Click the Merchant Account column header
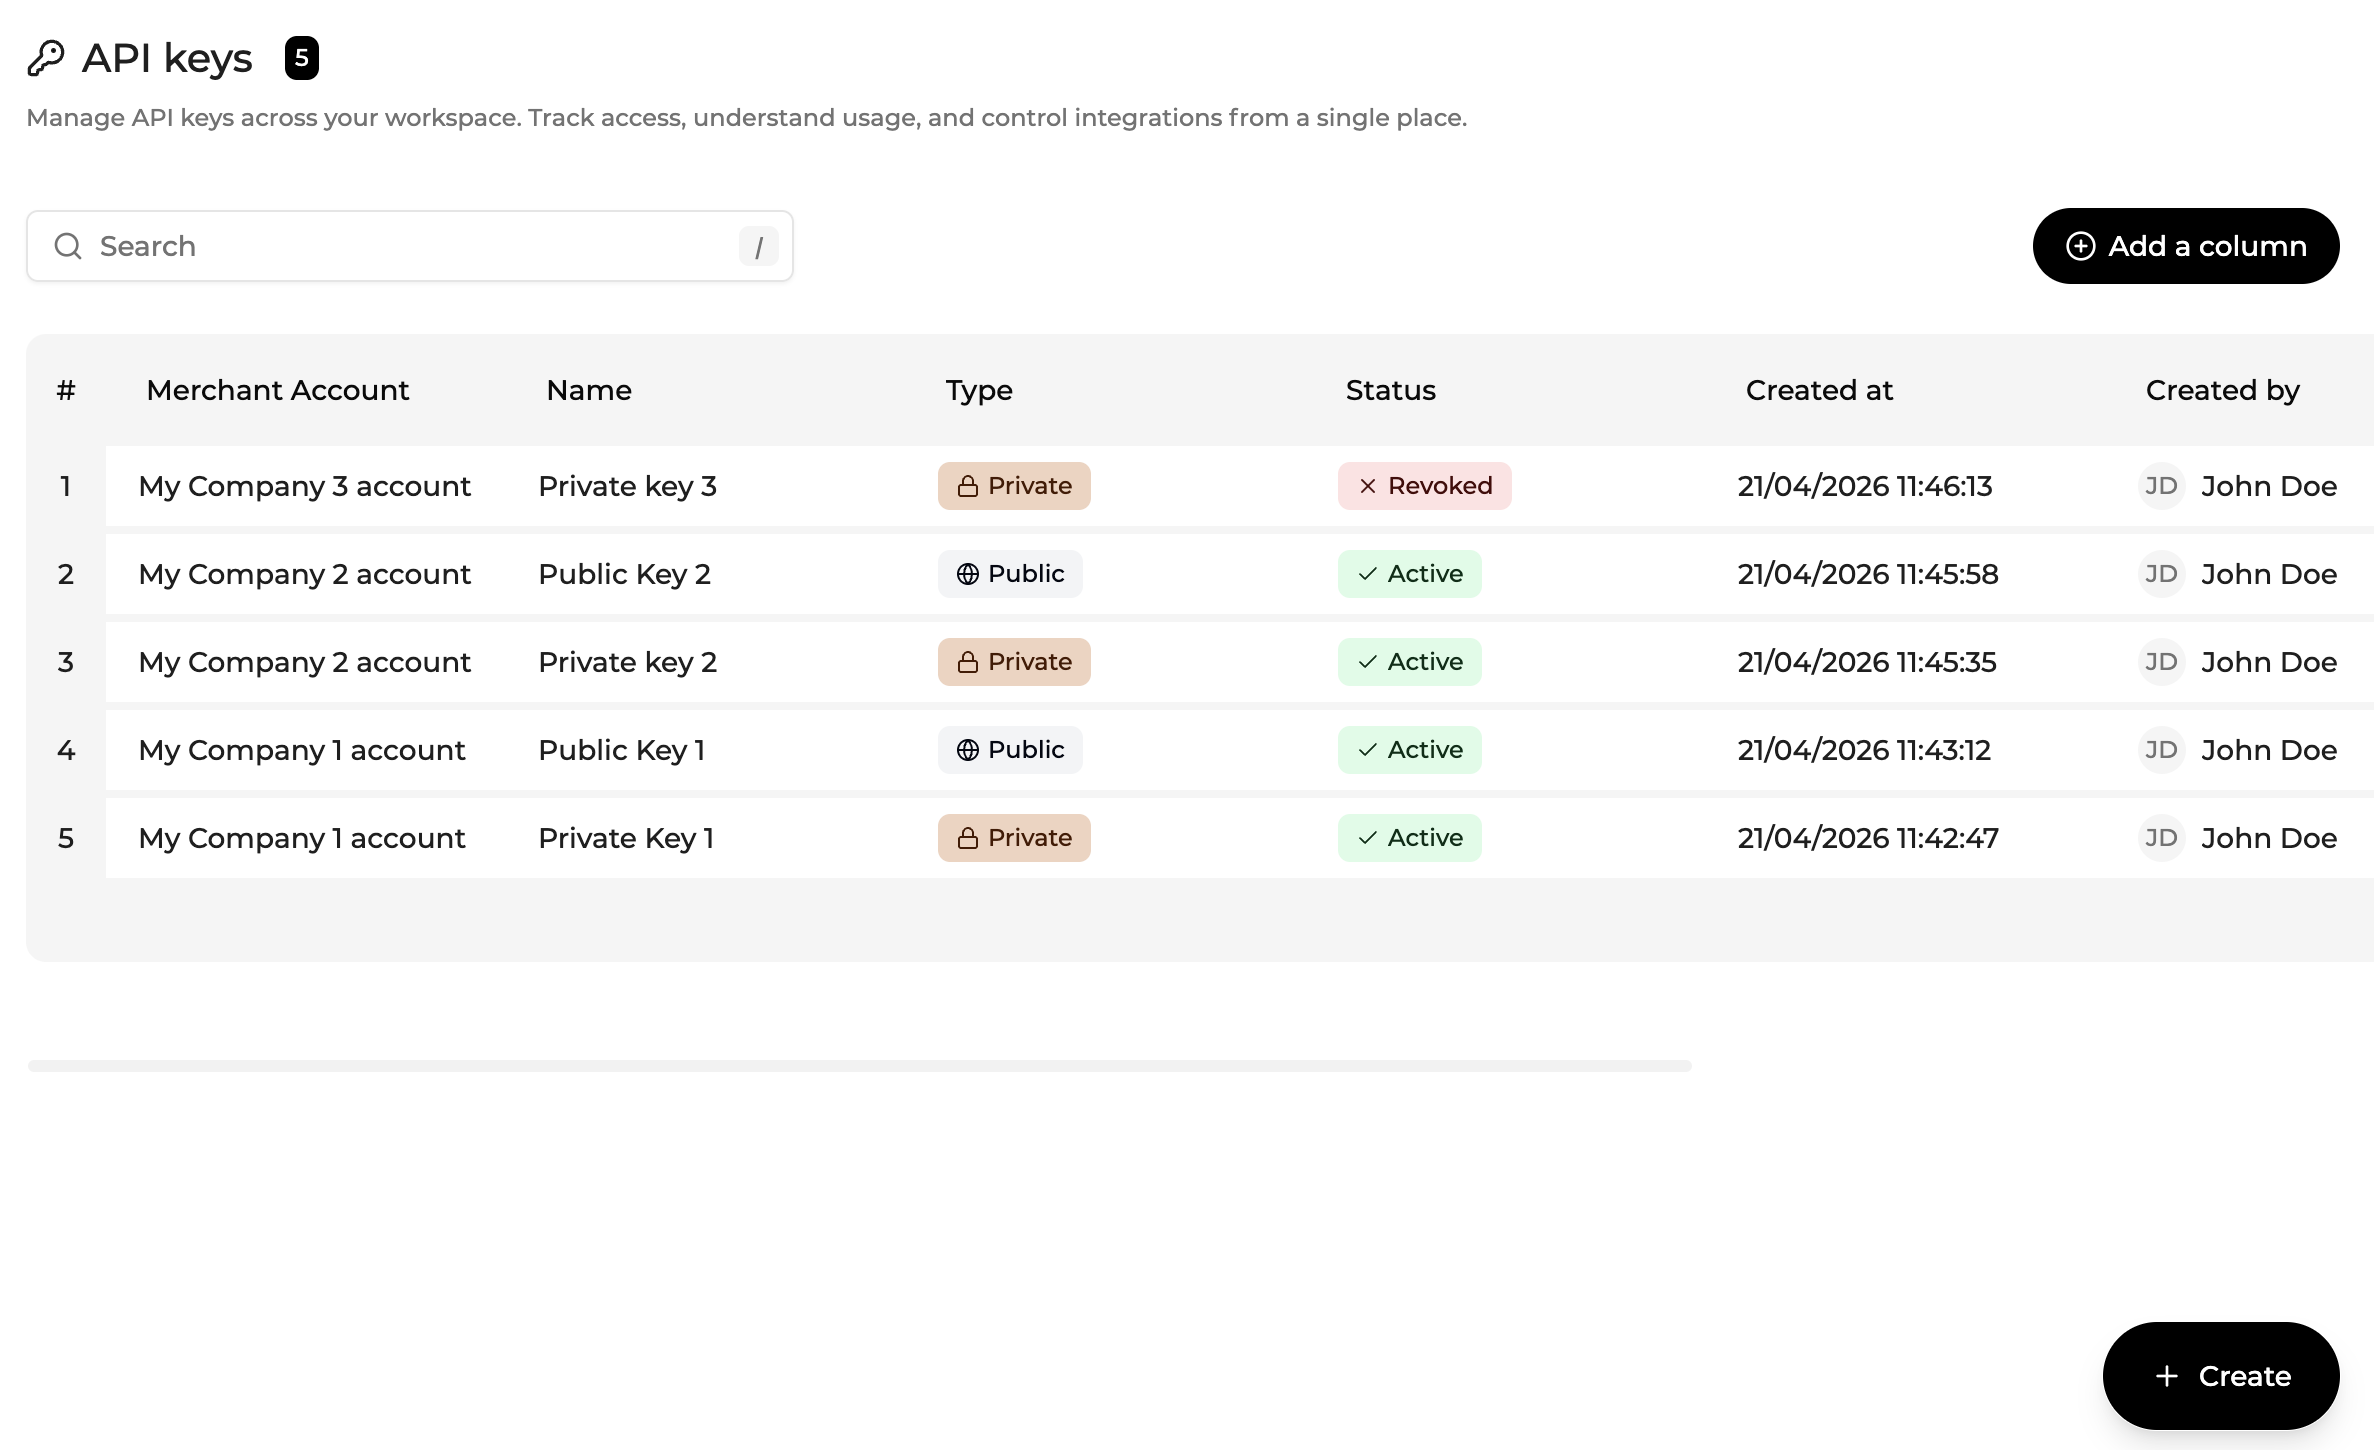 point(277,390)
